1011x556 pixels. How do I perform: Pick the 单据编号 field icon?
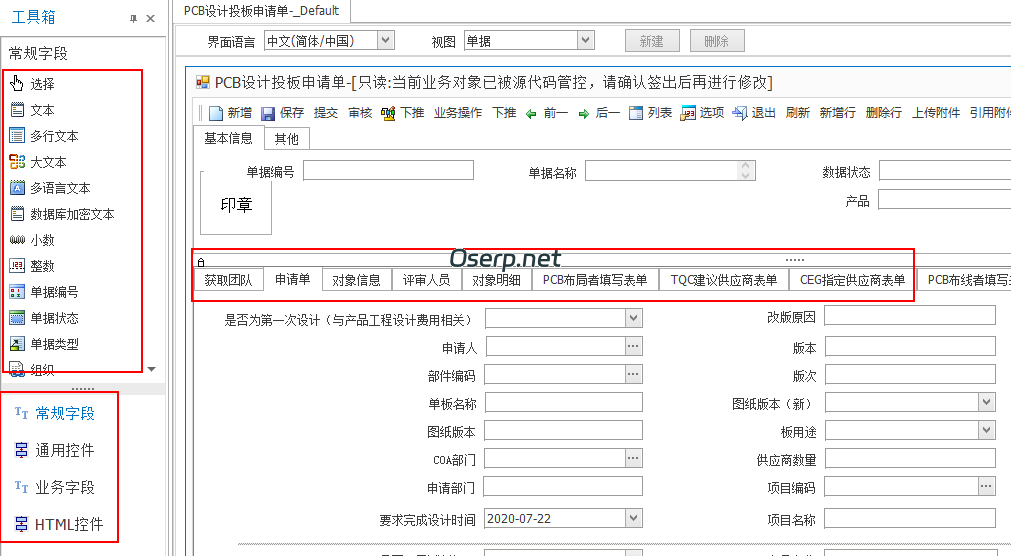[x=17, y=292]
